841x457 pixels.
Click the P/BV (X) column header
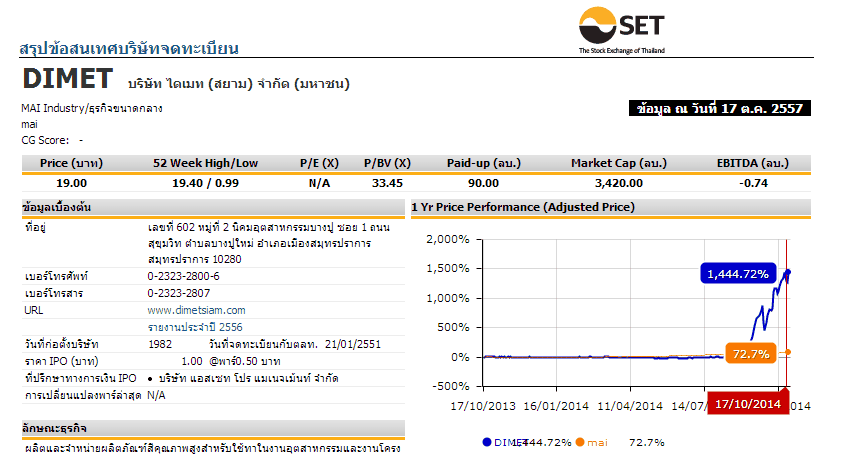(387, 163)
